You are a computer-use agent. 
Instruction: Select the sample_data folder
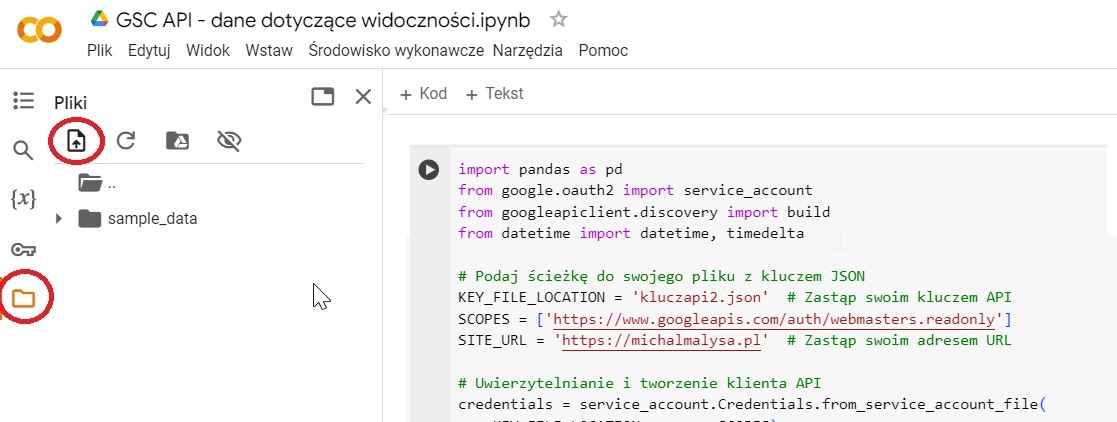click(x=137, y=219)
